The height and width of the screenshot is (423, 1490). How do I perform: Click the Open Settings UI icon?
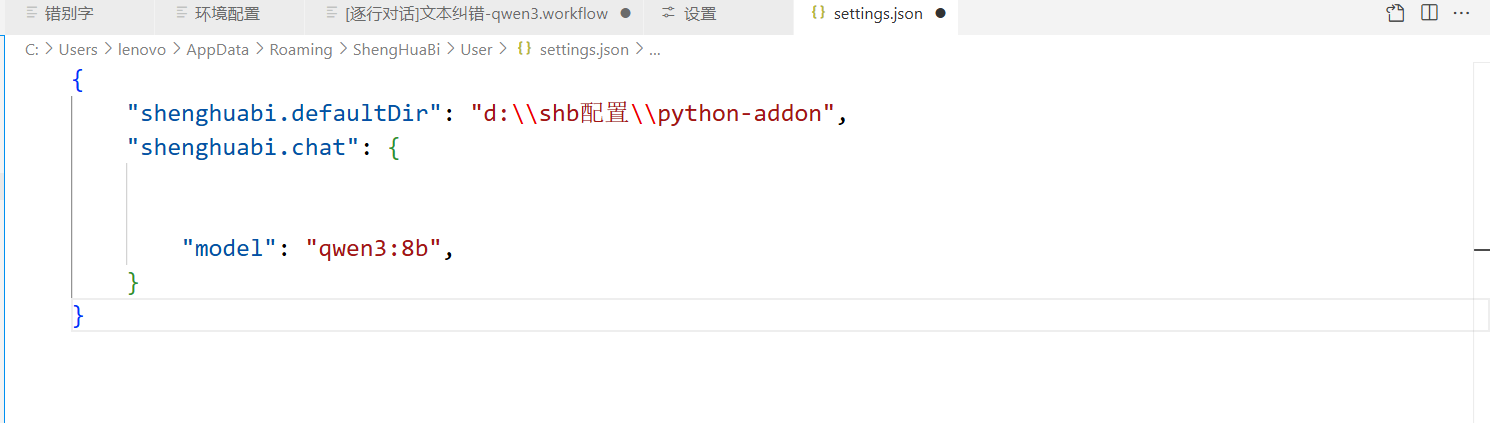click(x=1395, y=14)
